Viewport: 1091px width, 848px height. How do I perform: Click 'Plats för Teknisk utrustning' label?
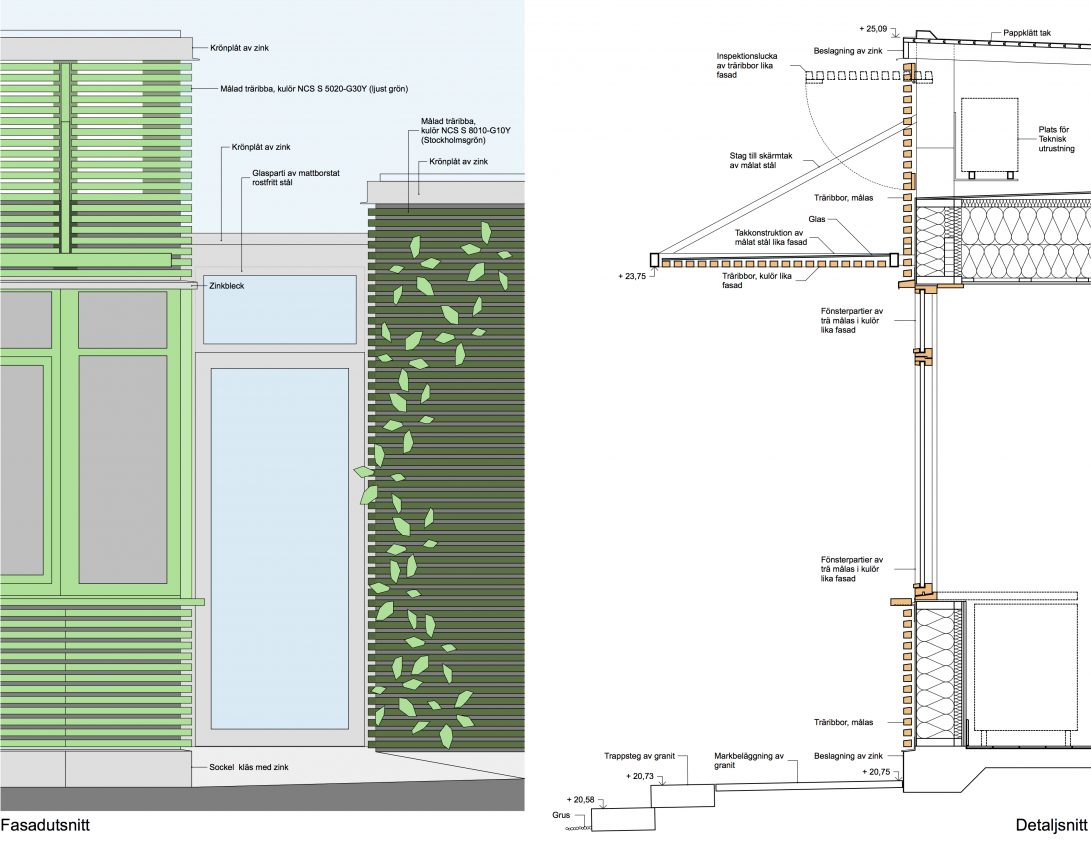[x=1056, y=139]
